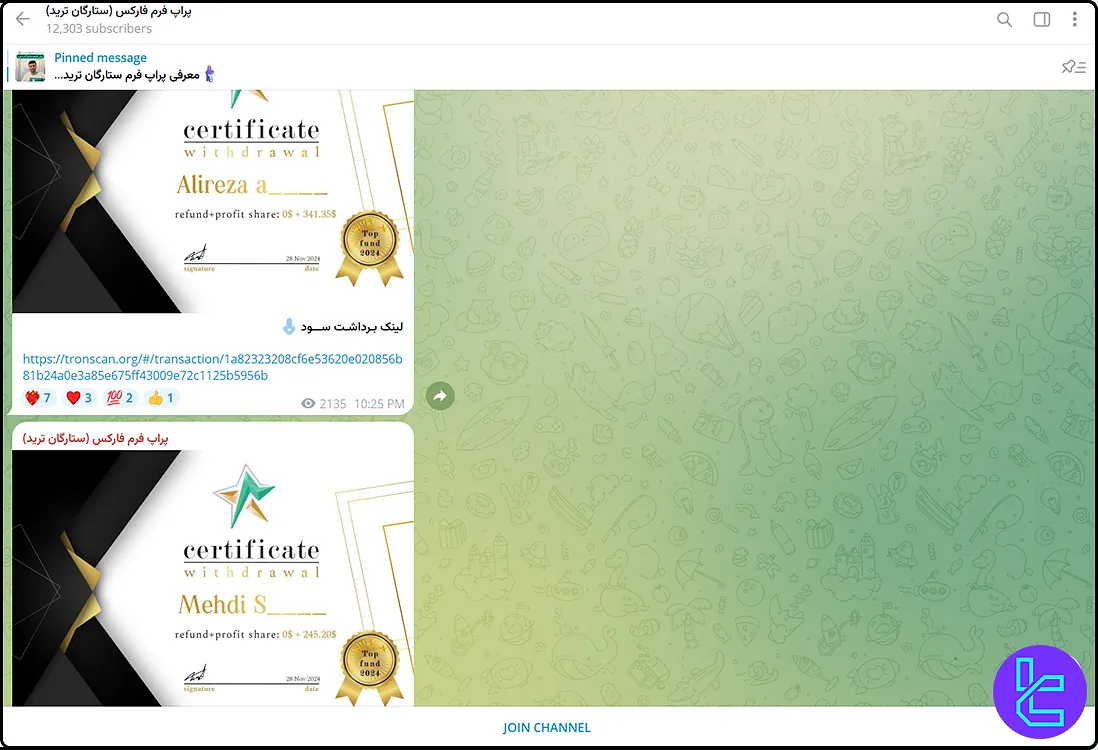Click the channel title in the header
This screenshot has width=1098, height=750.
click(x=118, y=11)
